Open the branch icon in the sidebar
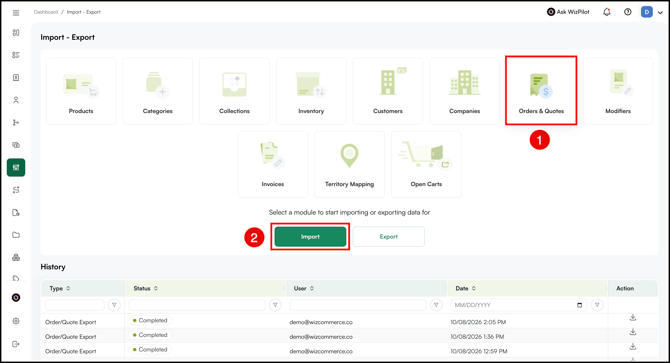The image size is (670, 363). click(x=16, y=123)
